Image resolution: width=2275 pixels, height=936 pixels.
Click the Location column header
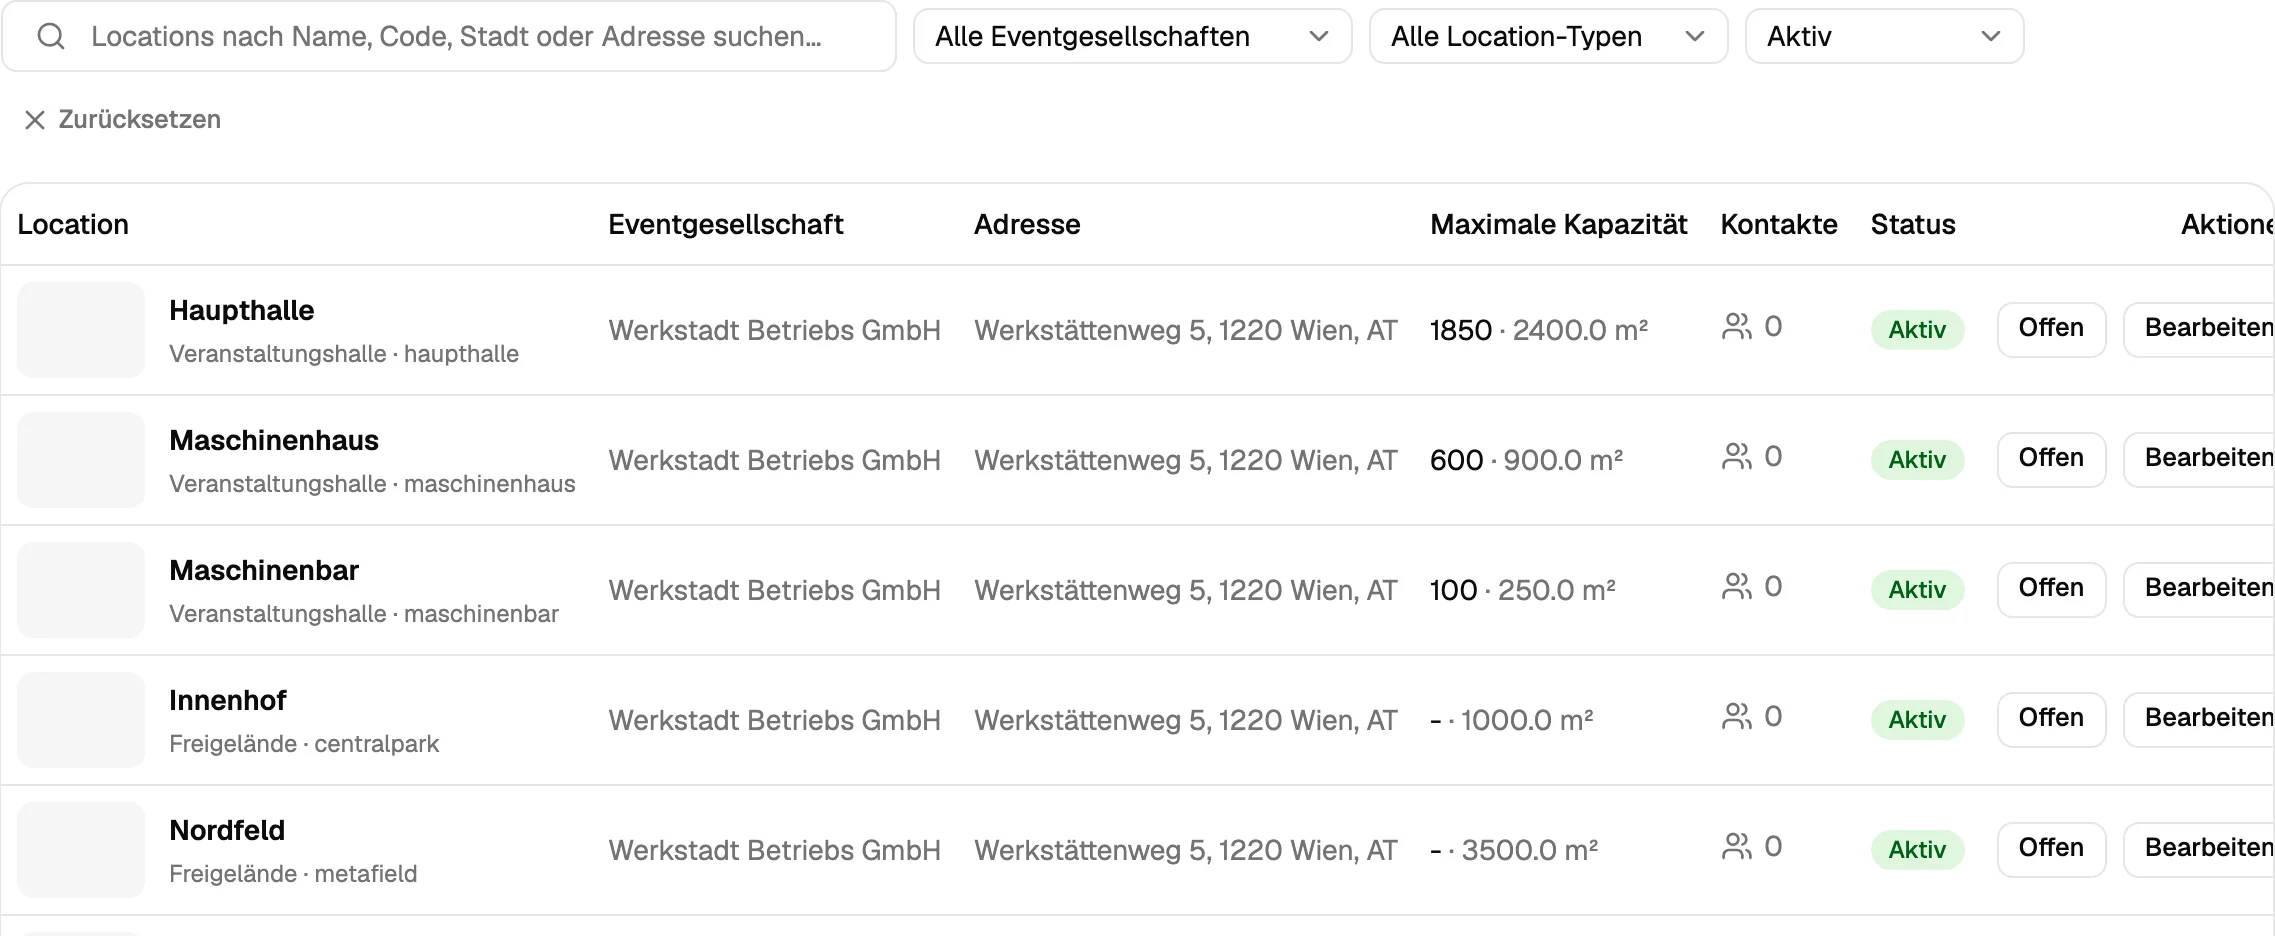73,225
